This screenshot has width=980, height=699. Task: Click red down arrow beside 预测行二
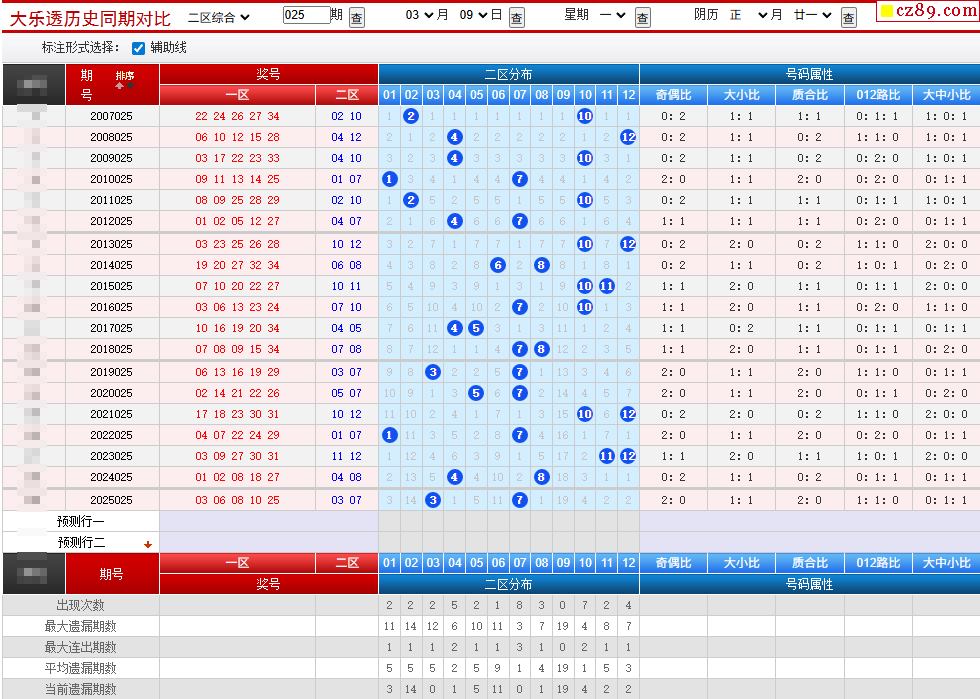pos(148,544)
